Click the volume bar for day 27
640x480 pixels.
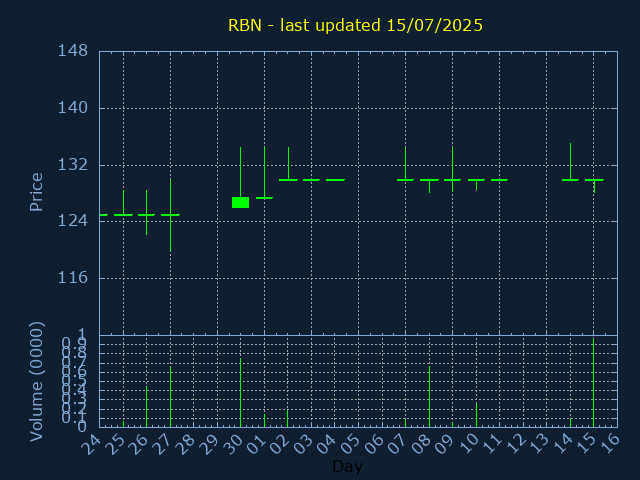point(171,397)
